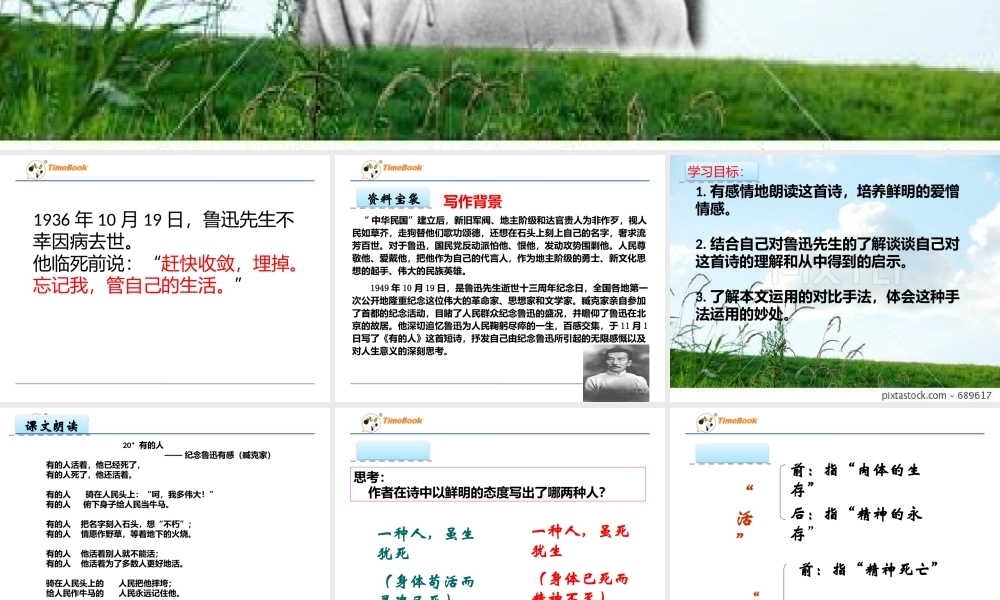Select the red text 一种人,虽死犹生

point(580,541)
